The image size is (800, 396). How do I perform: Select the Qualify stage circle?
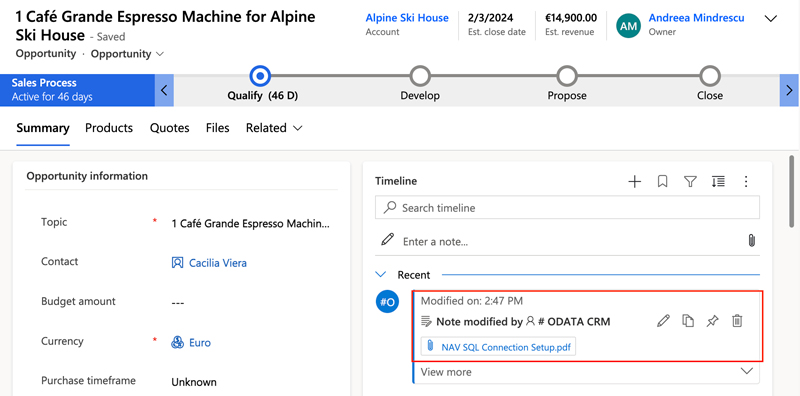coord(260,76)
